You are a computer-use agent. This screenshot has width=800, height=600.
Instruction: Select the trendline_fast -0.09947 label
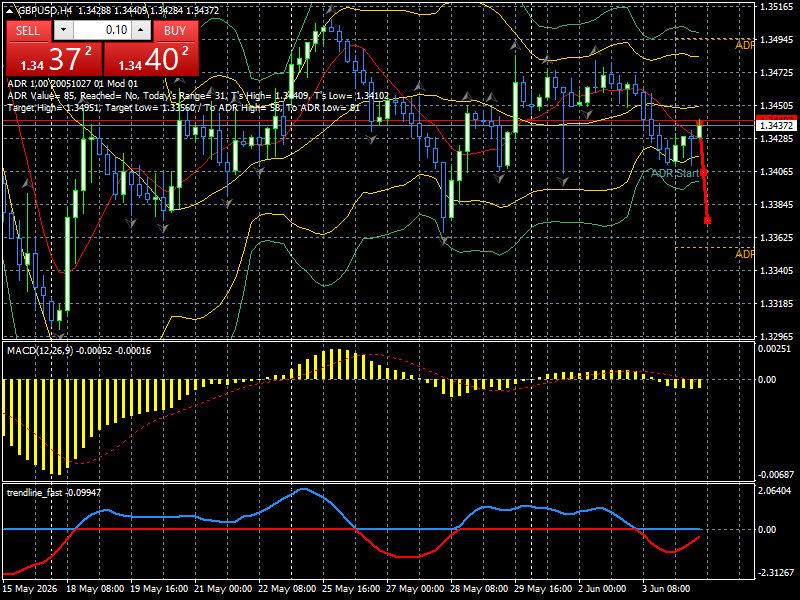coord(54,492)
